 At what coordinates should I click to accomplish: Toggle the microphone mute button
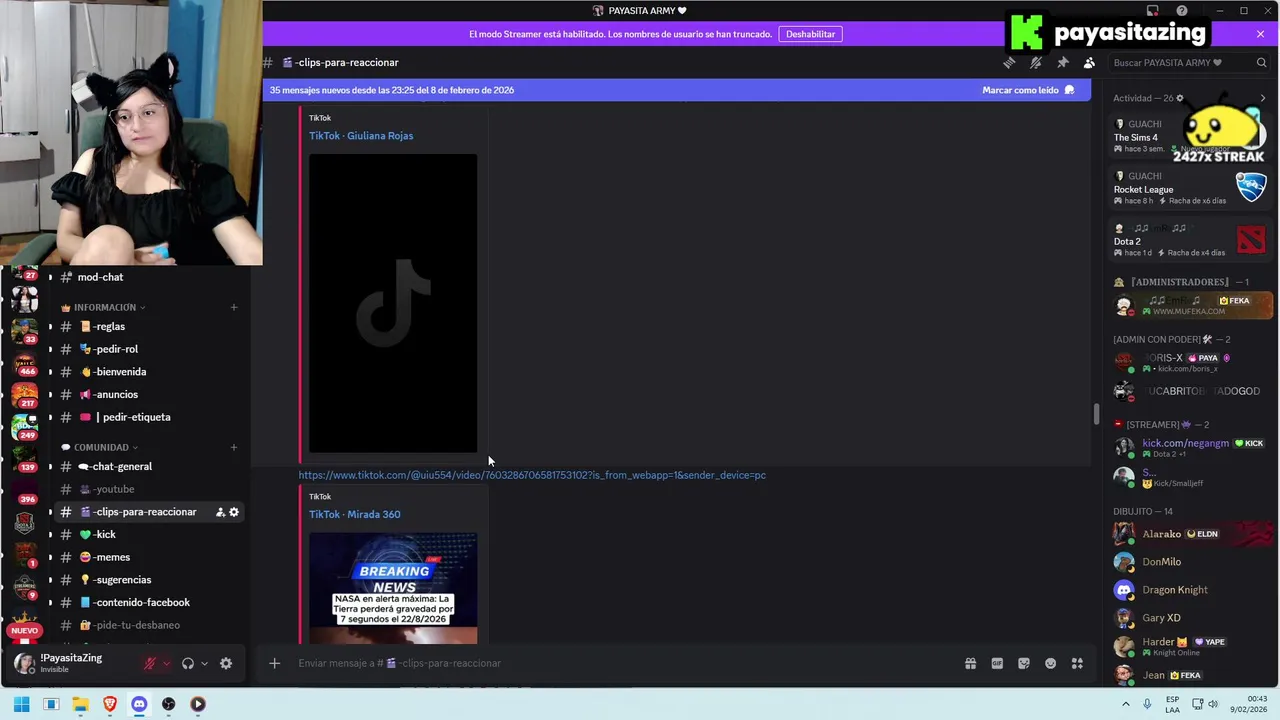(x=150, y=663)
